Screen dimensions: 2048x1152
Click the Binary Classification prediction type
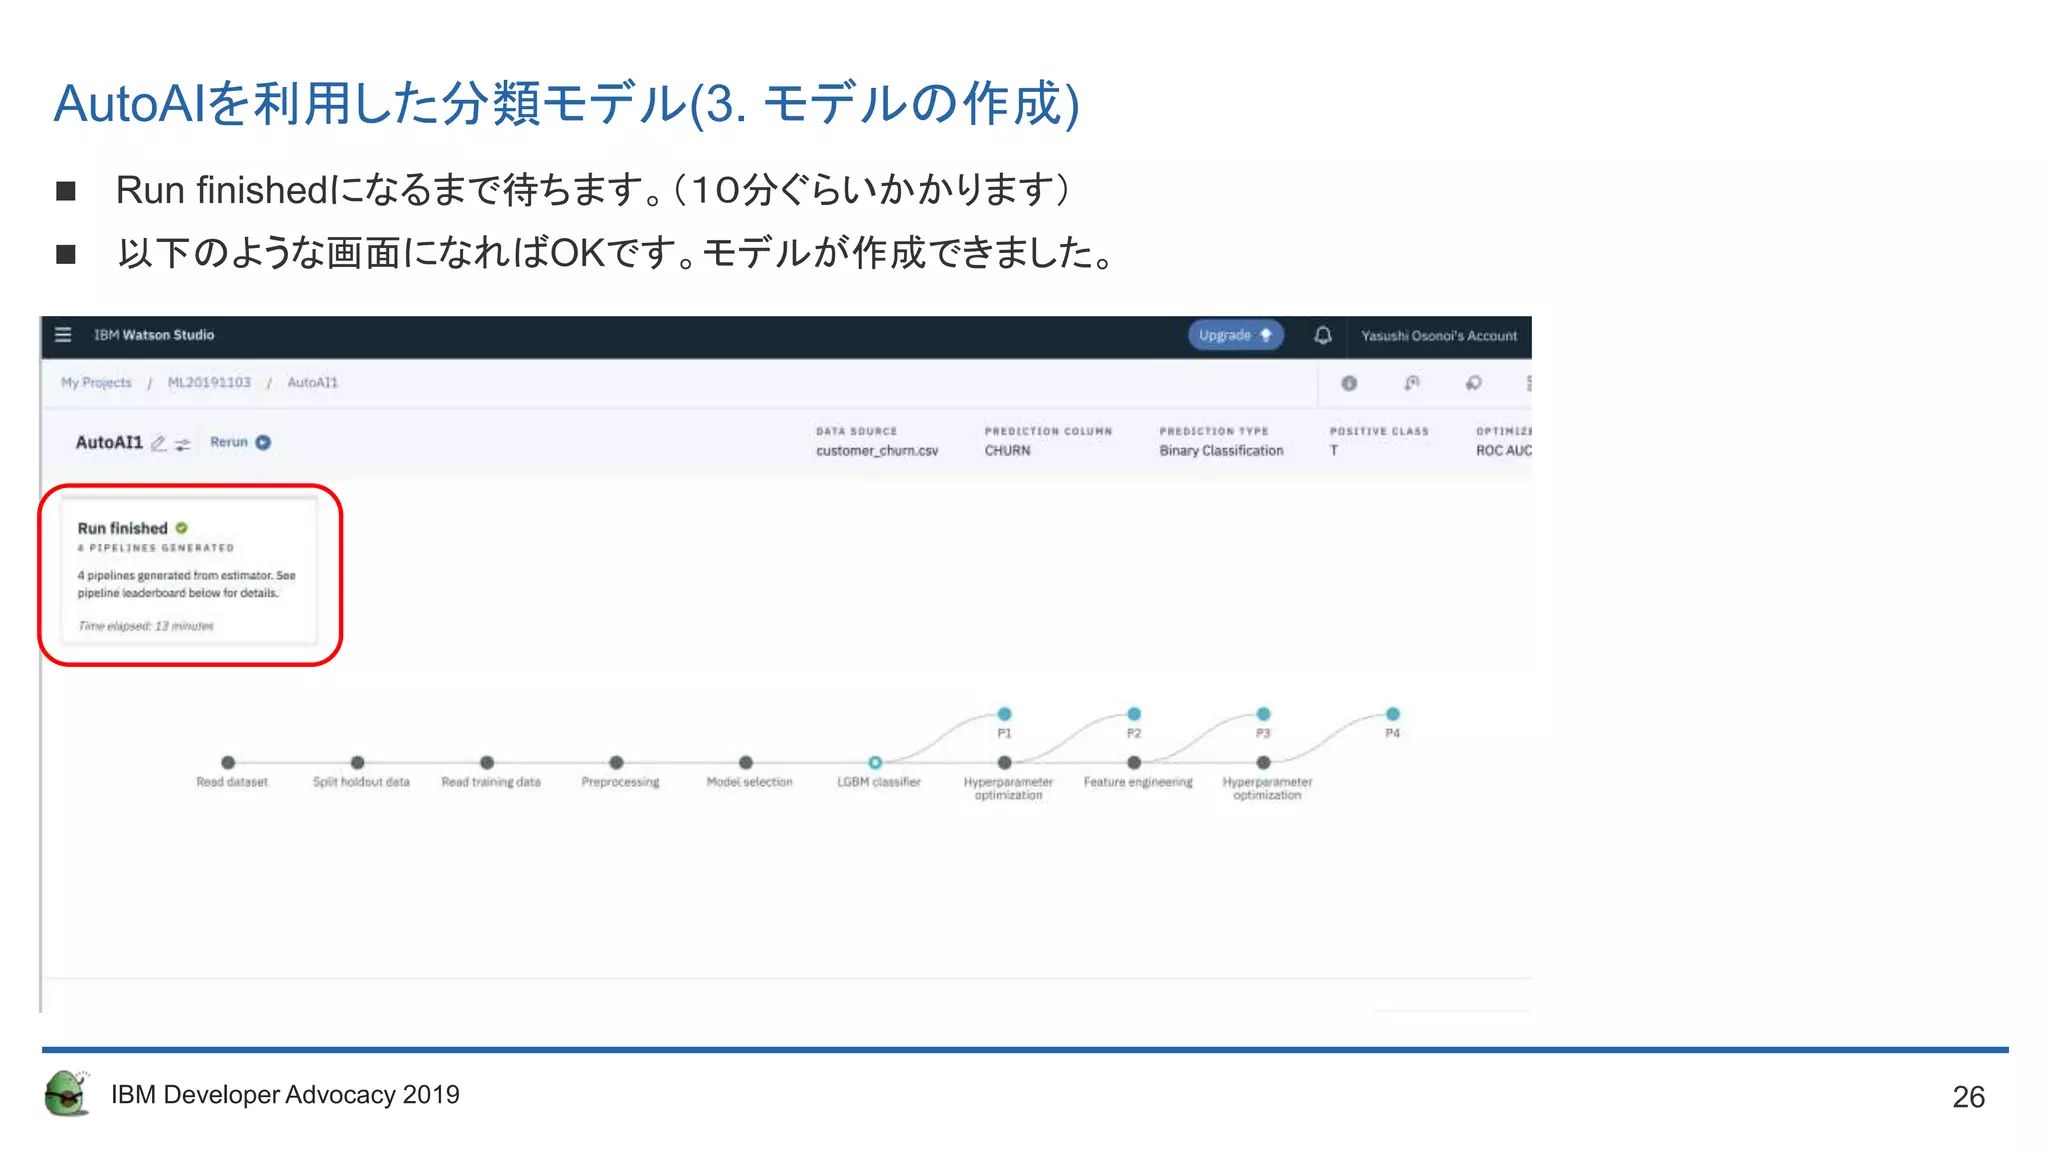(x=1221, y=451)
